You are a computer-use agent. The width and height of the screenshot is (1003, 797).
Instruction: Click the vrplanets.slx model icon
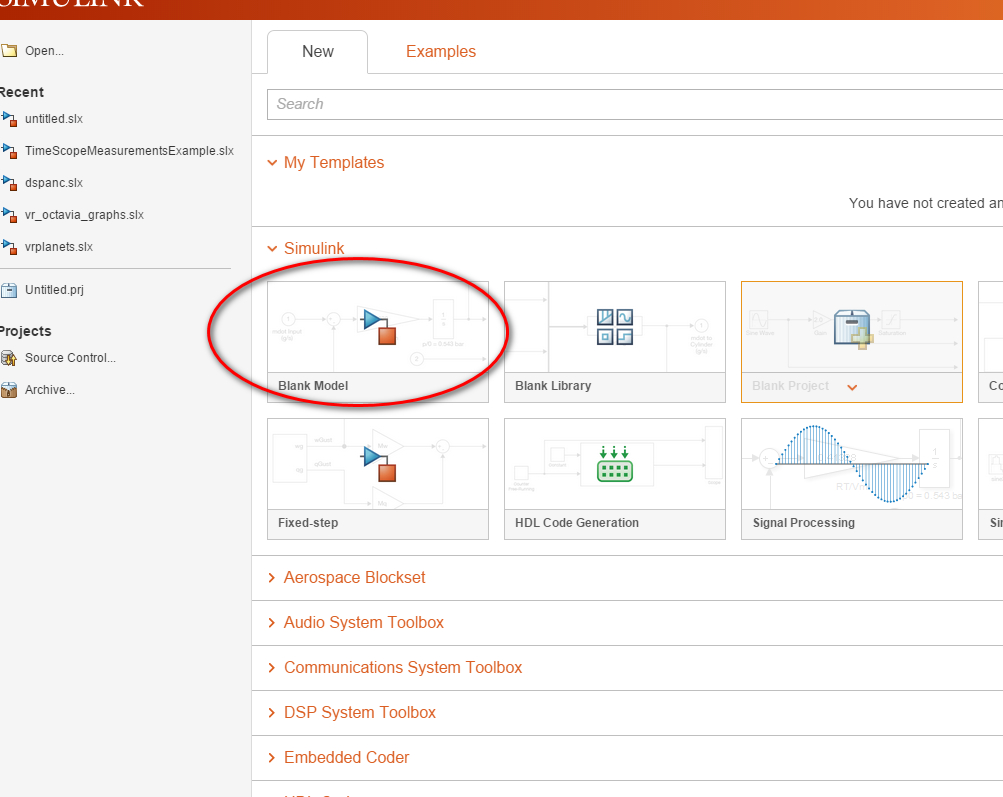pos(9,247)
